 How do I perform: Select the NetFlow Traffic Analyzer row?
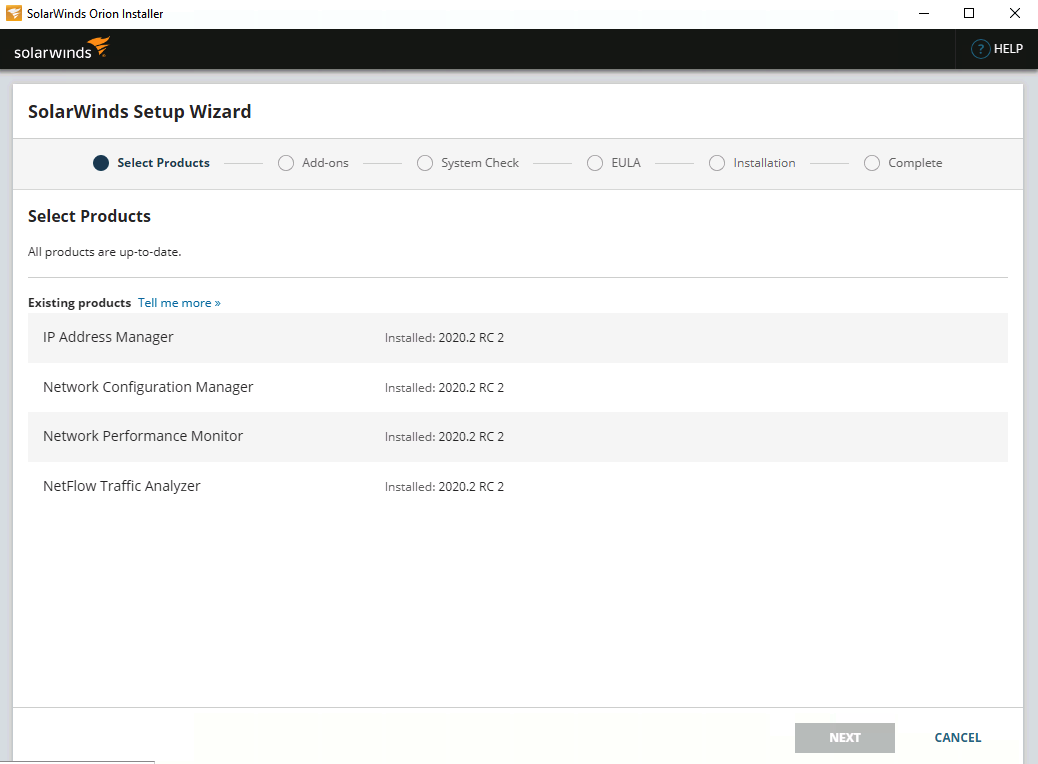pos(518,487)
